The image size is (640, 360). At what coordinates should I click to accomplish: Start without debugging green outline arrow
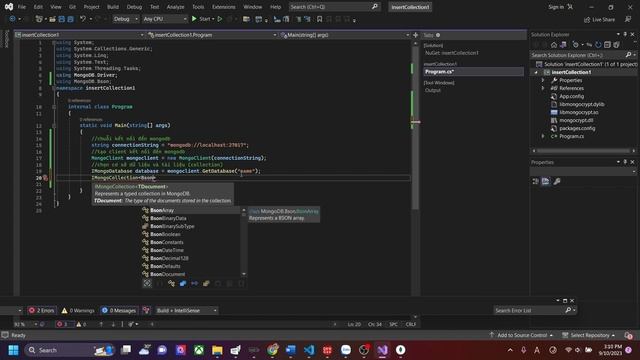coord(220,19)
